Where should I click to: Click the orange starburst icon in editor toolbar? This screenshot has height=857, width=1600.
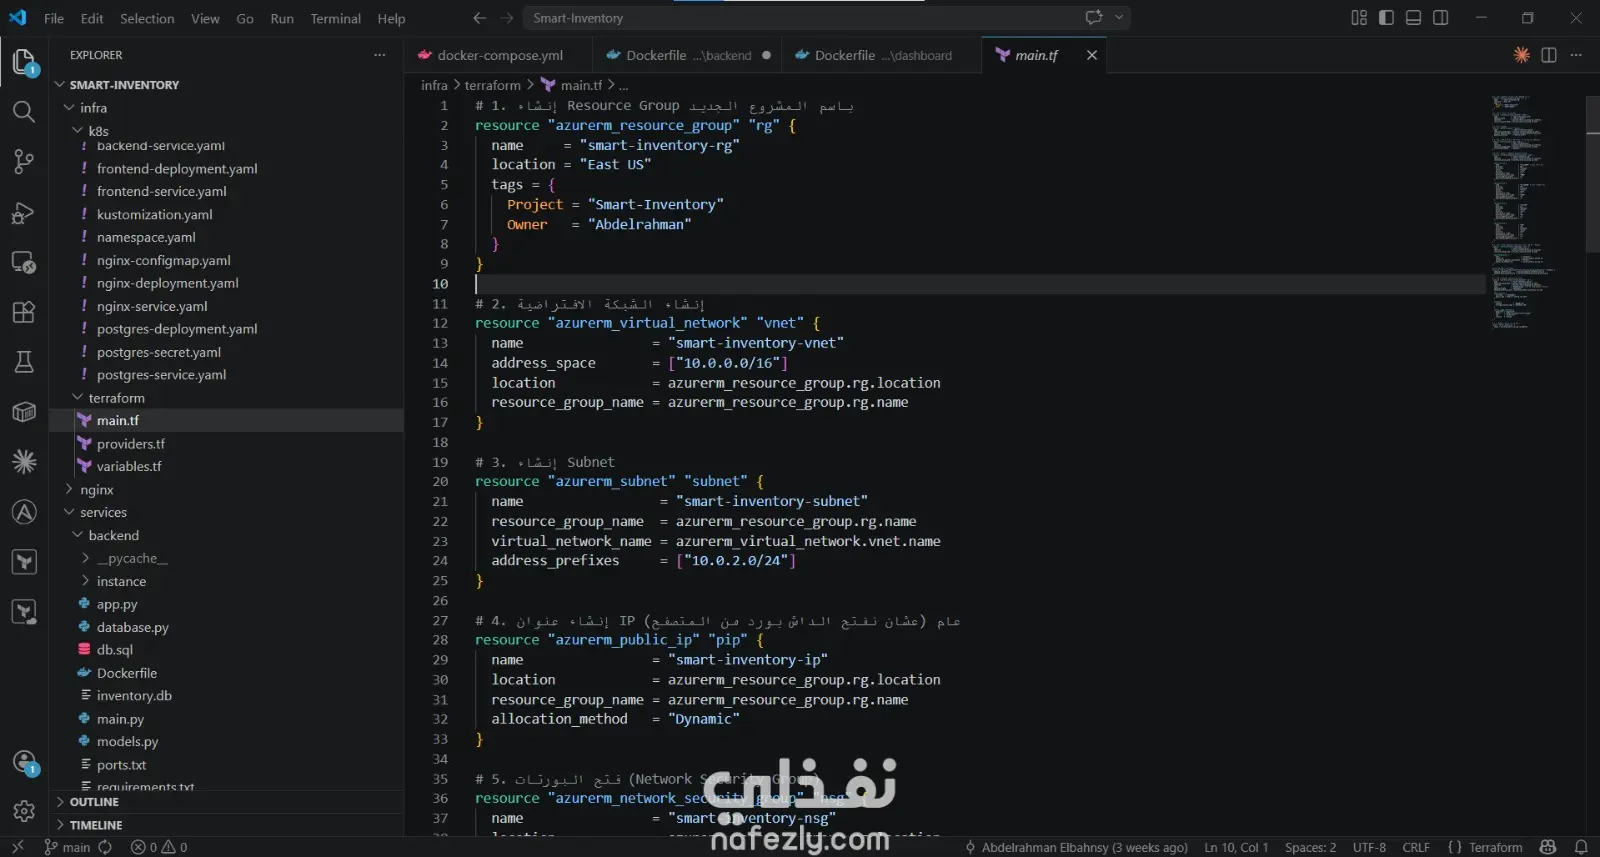pyautogui.click(x=1522, y=55)
